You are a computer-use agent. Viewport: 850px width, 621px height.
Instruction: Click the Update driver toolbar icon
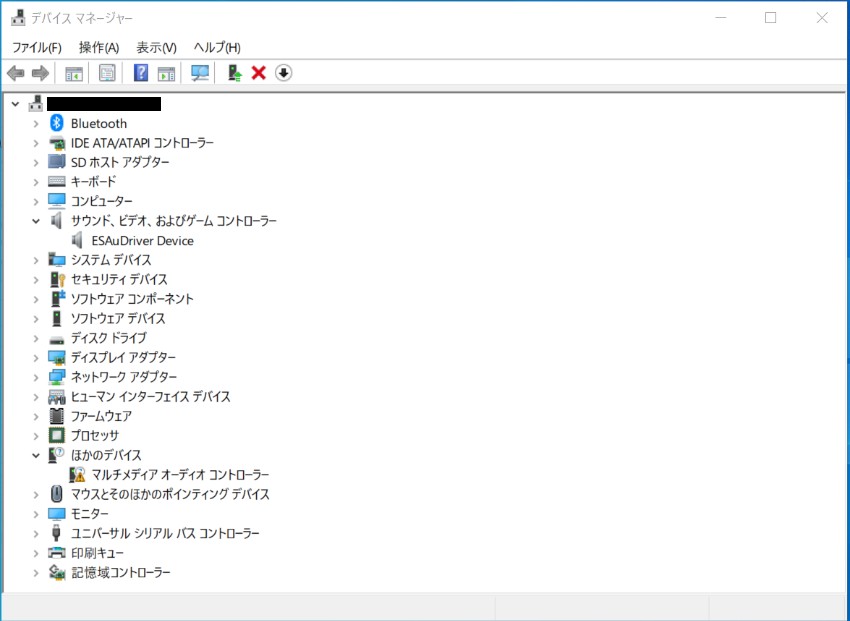234,73
